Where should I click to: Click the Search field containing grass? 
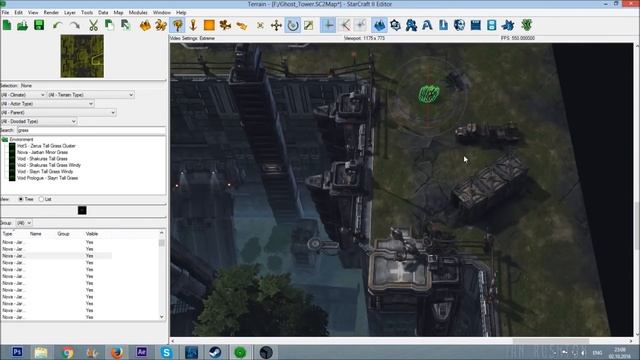(x=91, y=131)
